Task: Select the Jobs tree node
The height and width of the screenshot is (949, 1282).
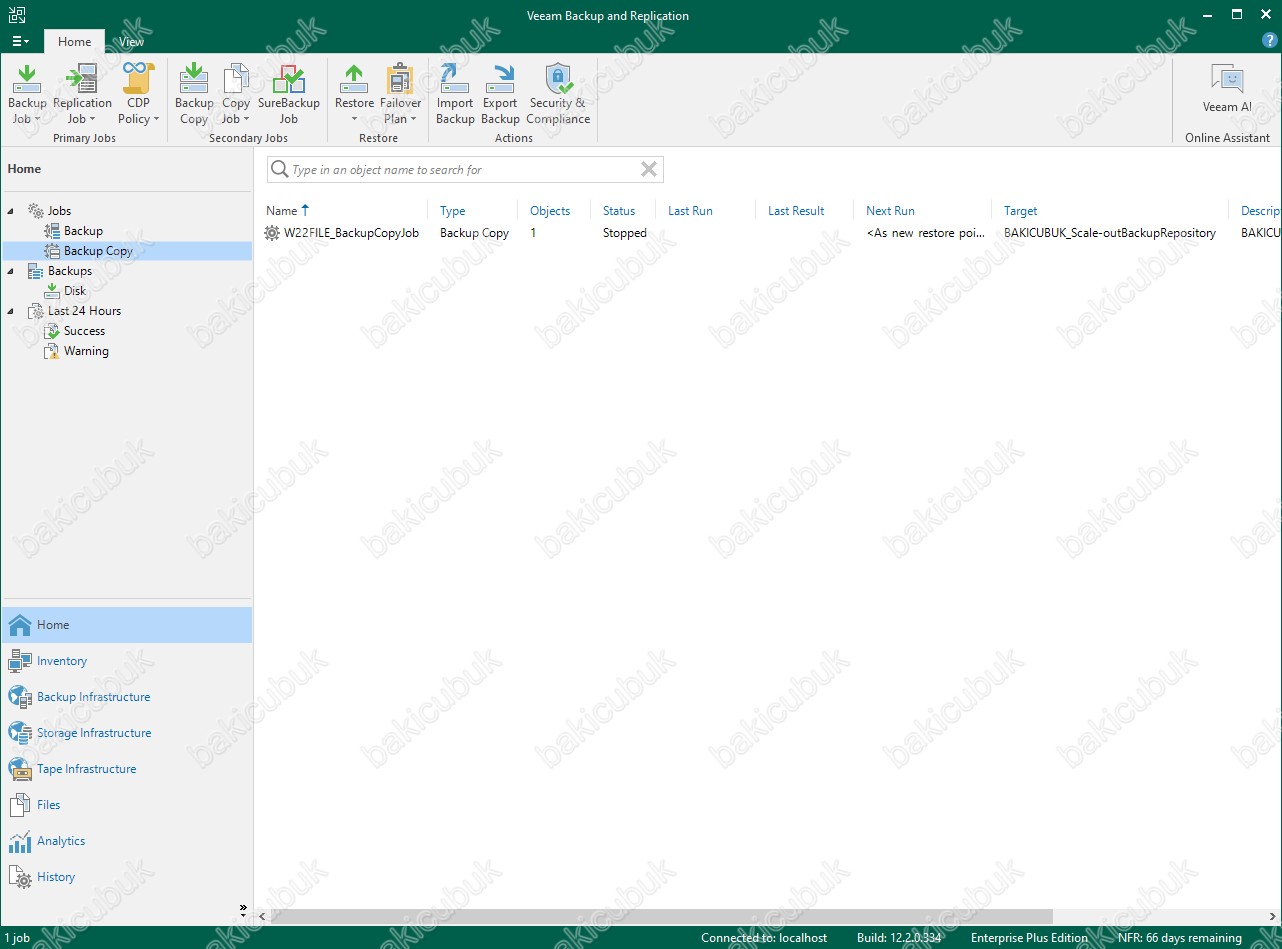Action: (59, 211)
